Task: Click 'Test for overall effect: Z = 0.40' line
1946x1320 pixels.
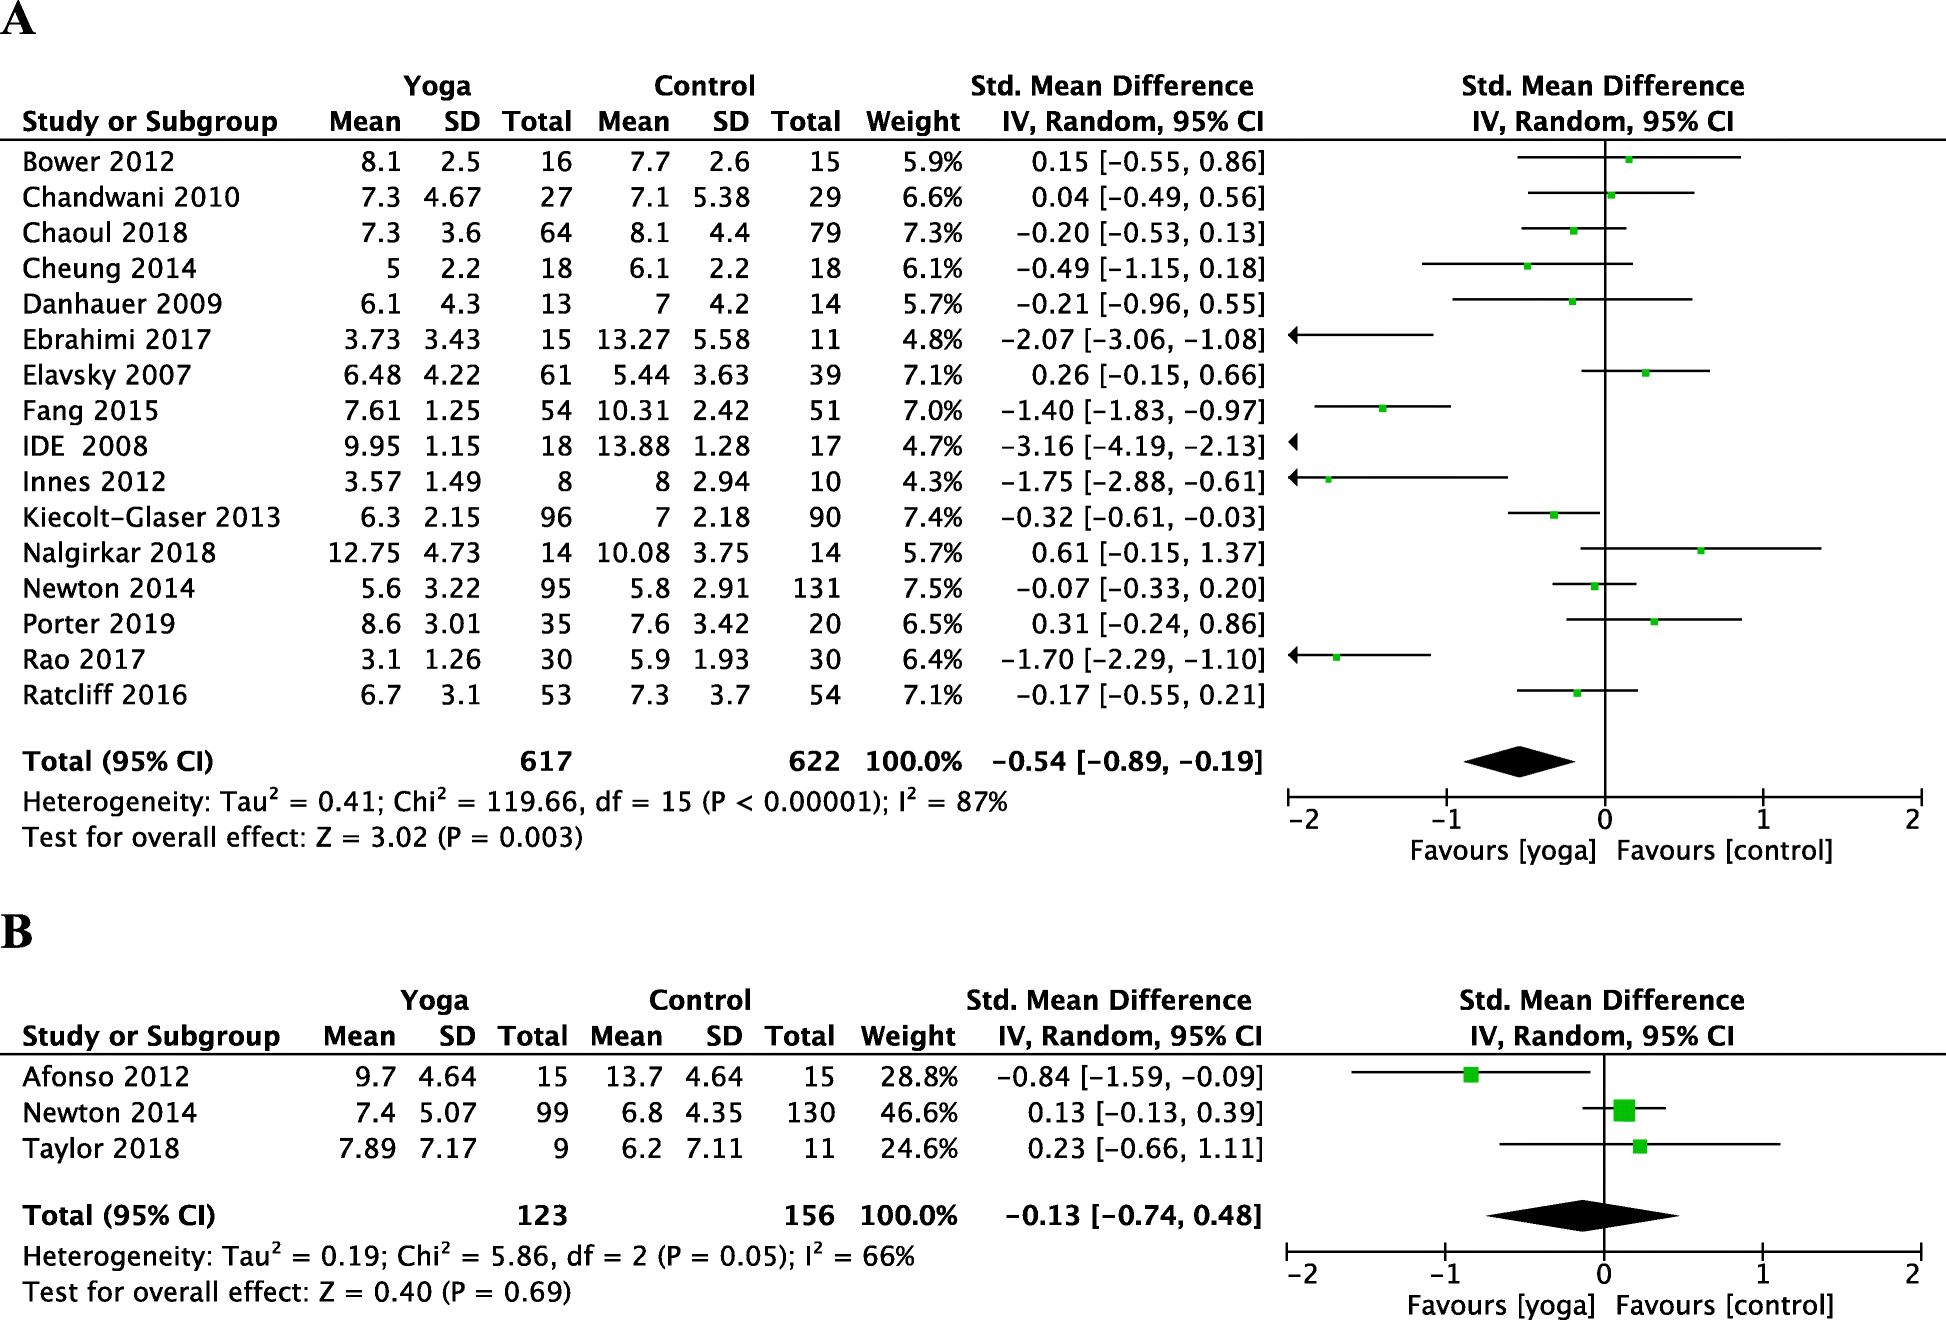Action: click(297, 1292)
